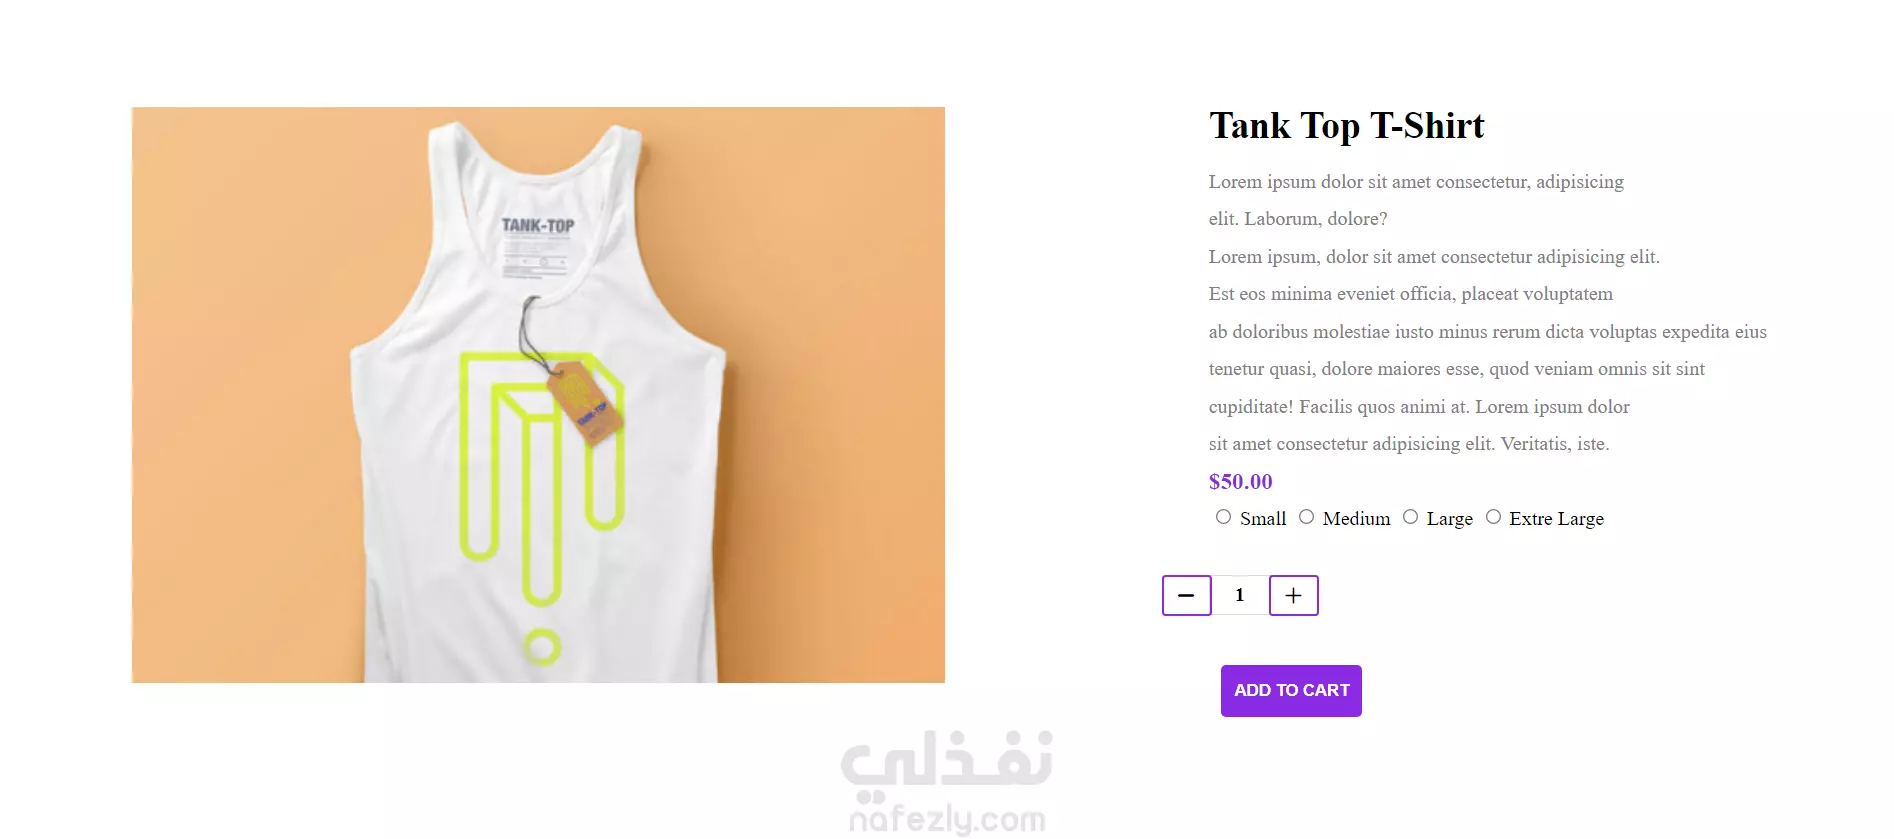Choose the Medium size radio button

coord(1306,517)
